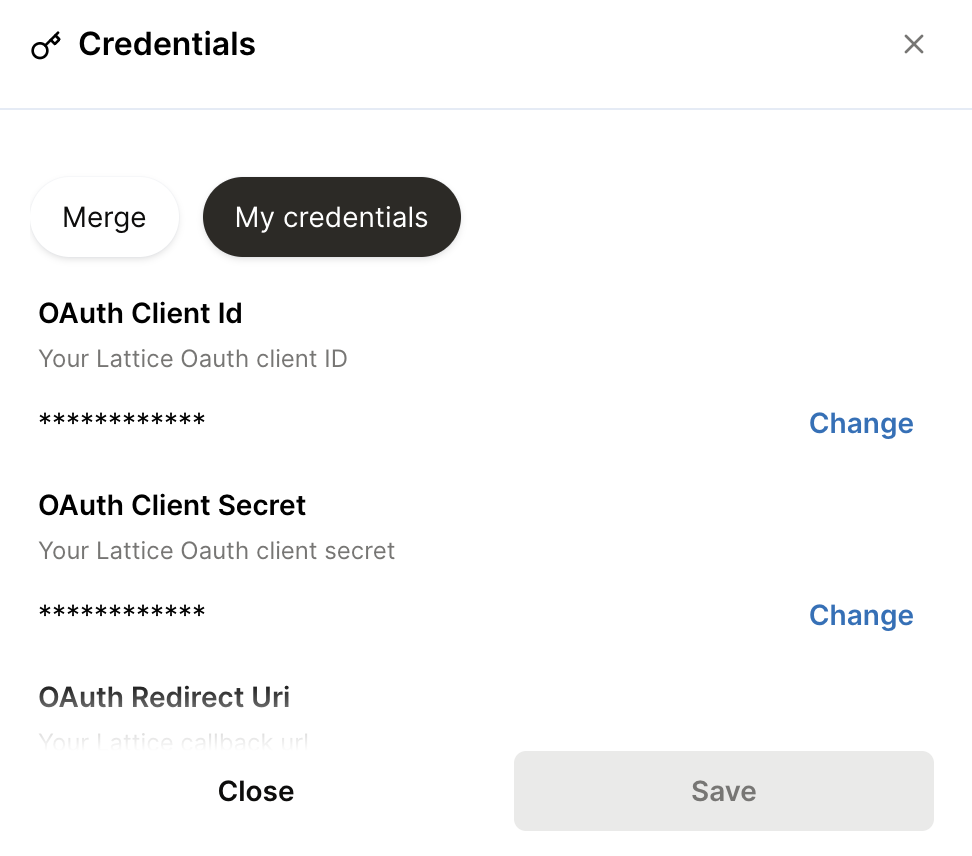Screen dimensions: 972x856
Task: Select the My credentials tab
Action: [331, 217]
